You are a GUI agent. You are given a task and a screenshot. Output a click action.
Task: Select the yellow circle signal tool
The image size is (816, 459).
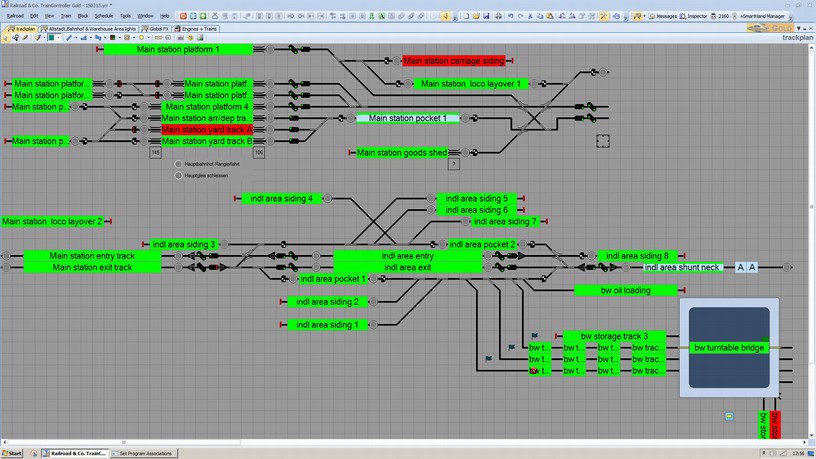(x=142, y=37)
